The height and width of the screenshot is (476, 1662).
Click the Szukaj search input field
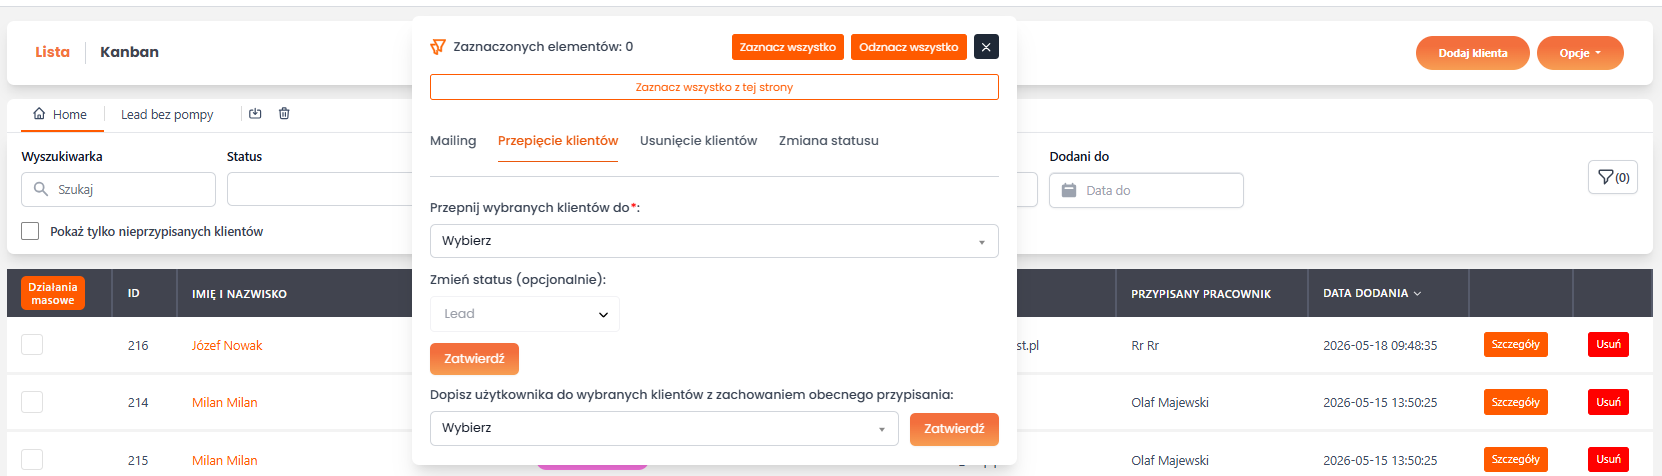[118, 189]
